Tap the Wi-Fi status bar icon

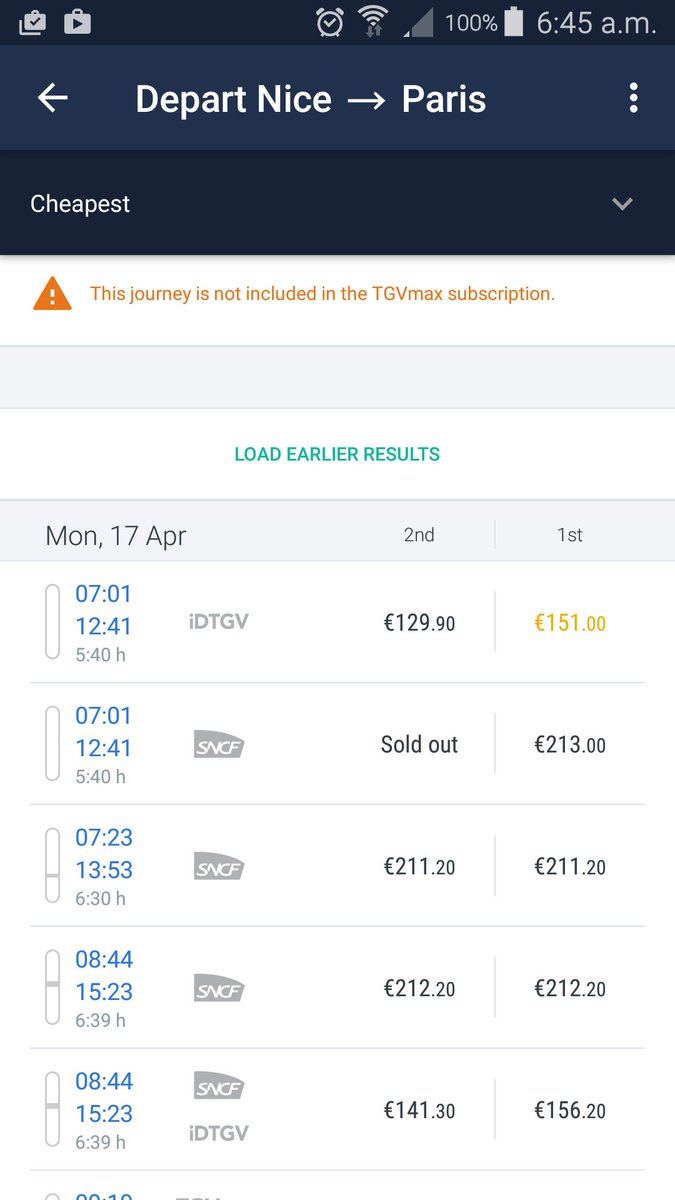(373, 22)
